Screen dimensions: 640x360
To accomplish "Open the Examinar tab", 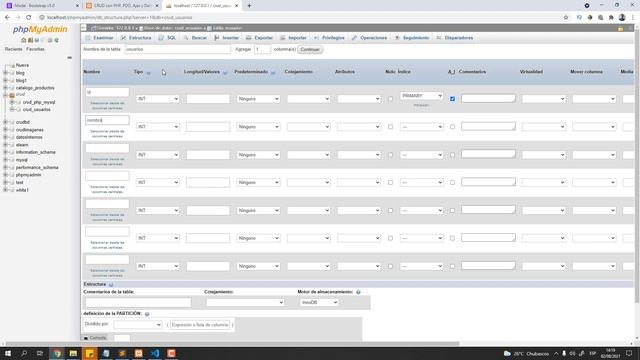I will tap(99, 38).
